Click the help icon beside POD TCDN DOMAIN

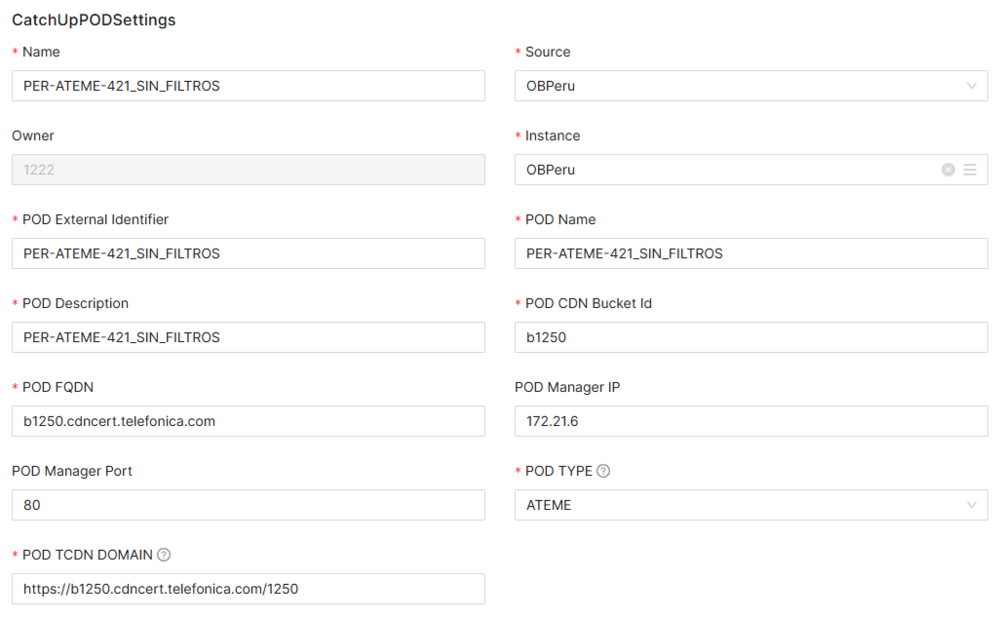164,555
